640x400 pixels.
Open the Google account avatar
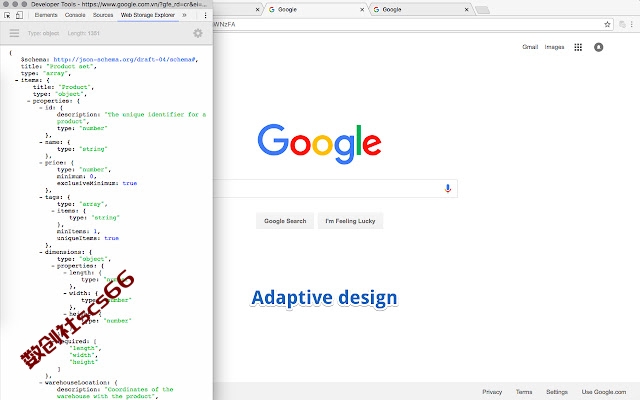pyautogui.click(x=598, y=47)
